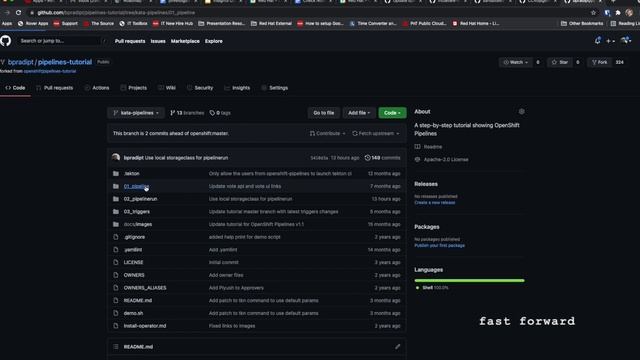Click Create a new release link

[x=435, y=202]
